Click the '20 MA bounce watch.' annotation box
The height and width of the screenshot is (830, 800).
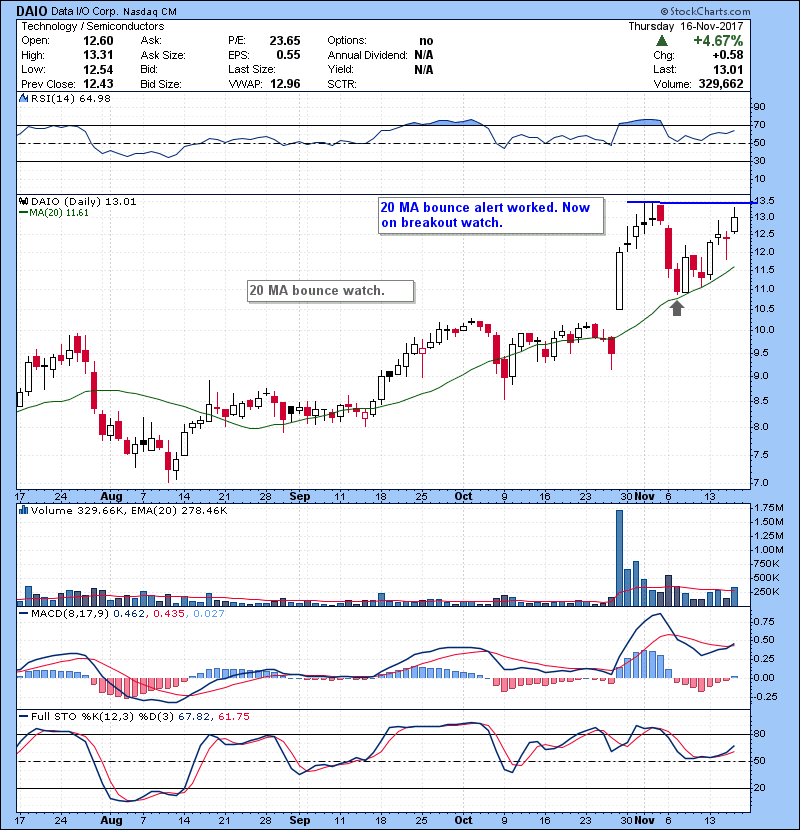[330, 291]
